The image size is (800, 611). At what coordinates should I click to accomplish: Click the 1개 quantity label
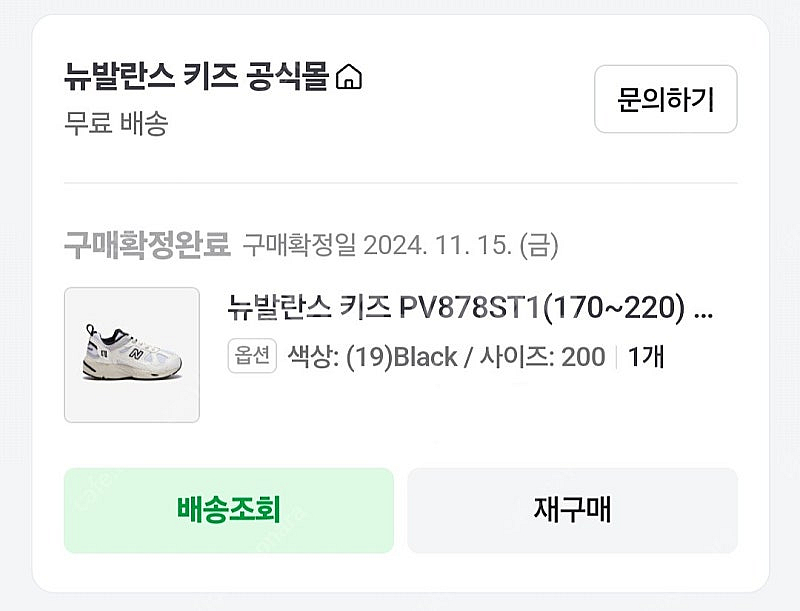coord(646,357)
